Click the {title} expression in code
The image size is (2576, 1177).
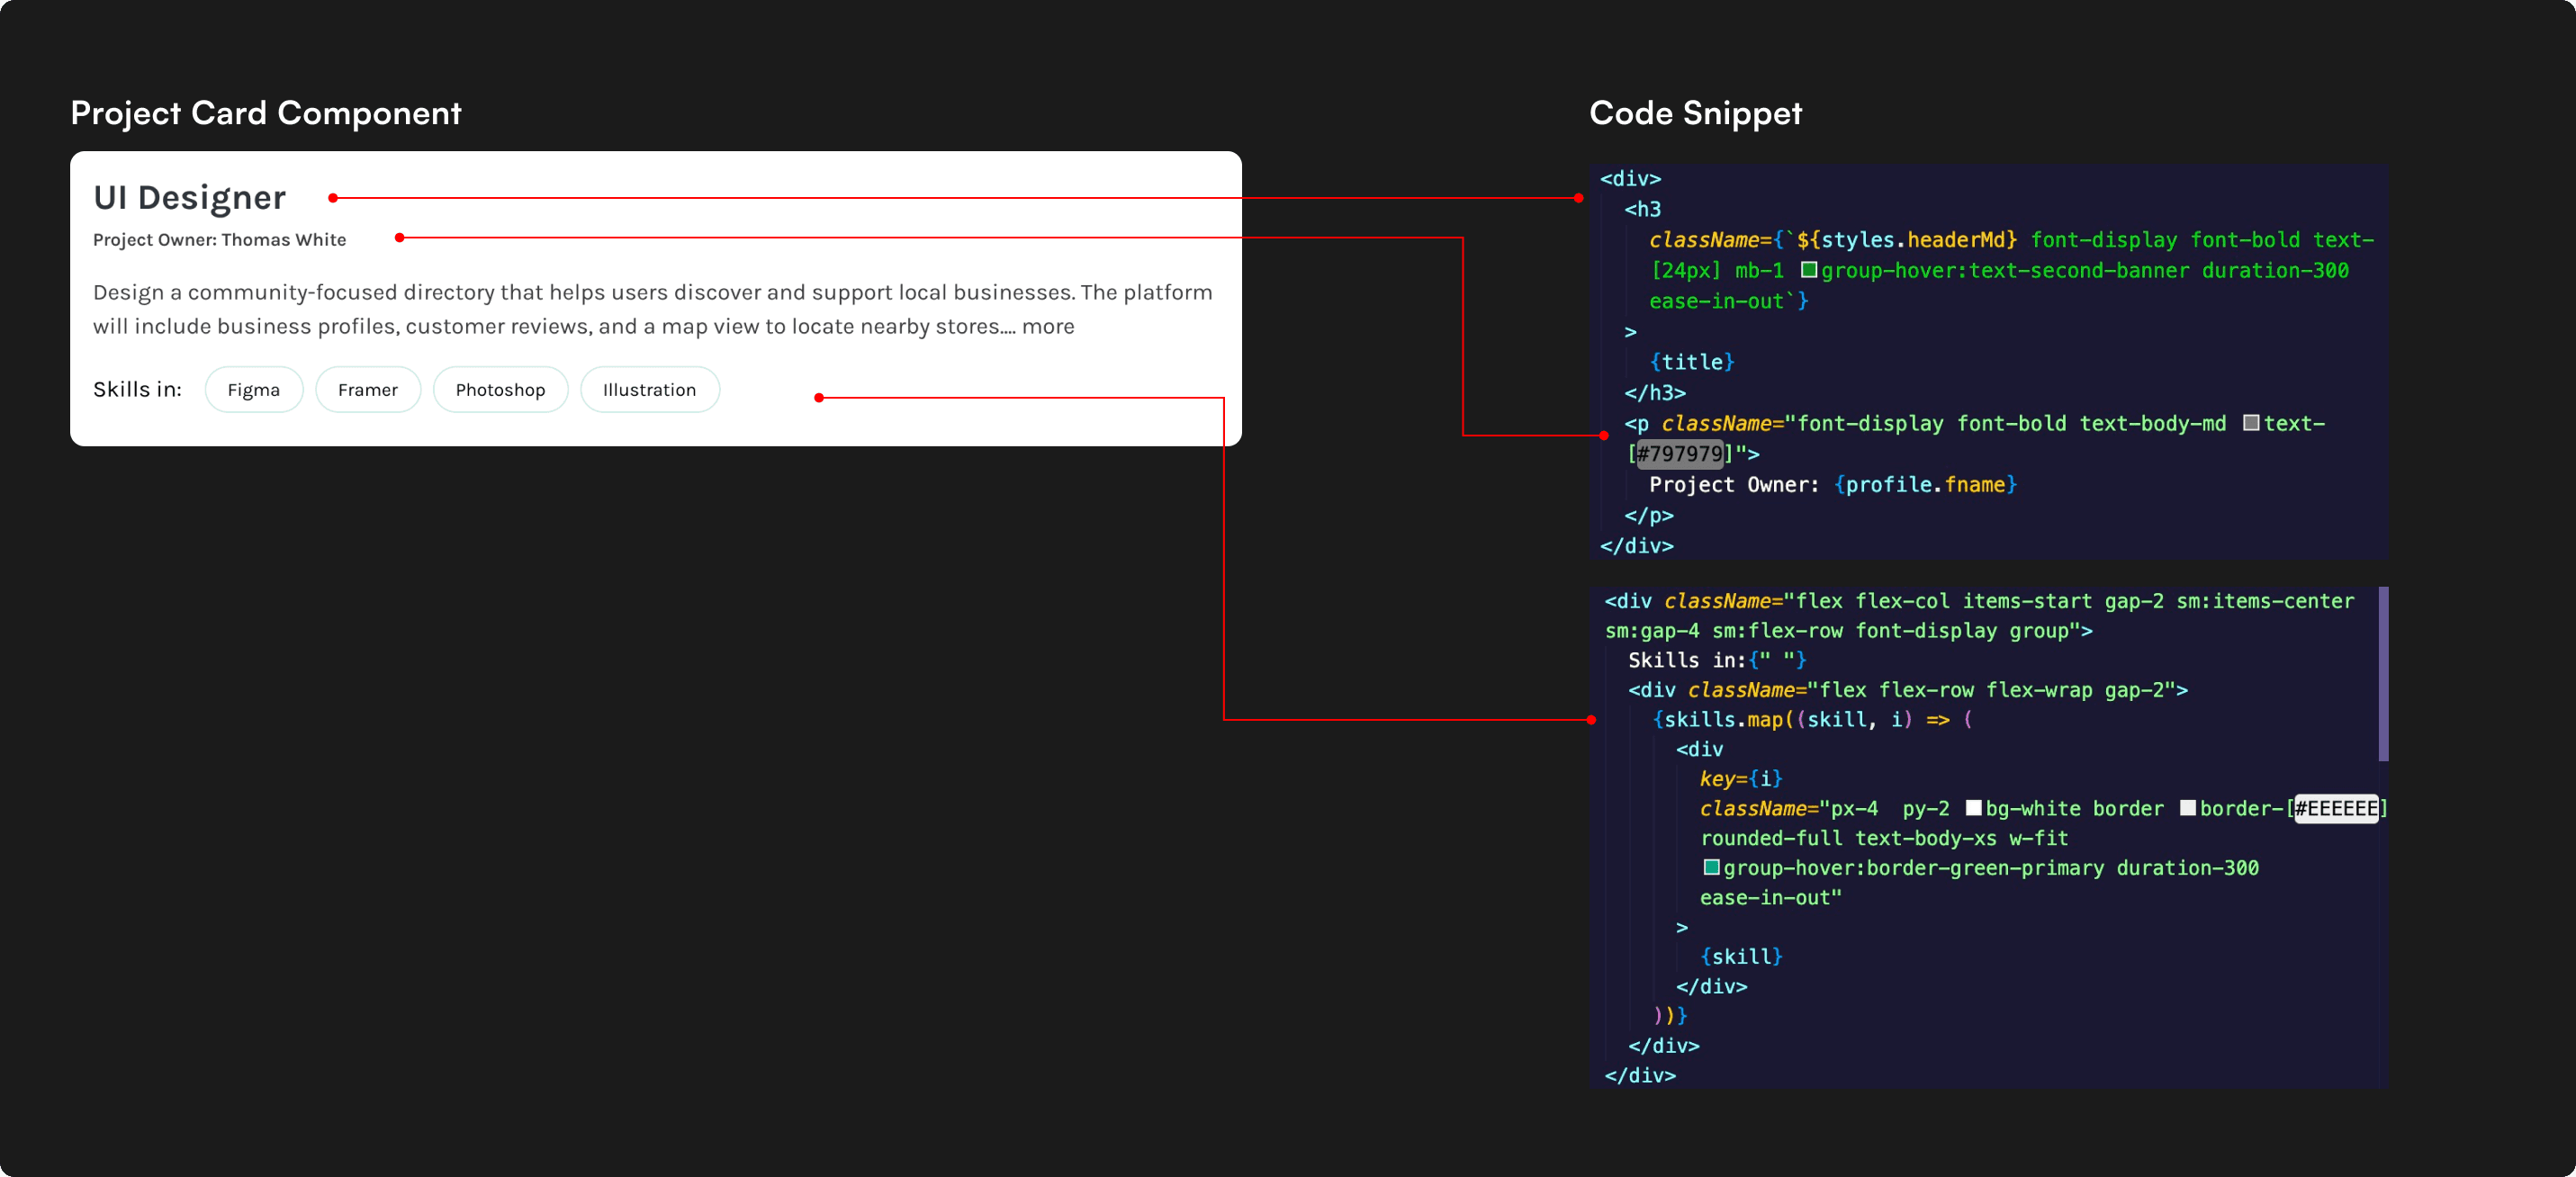point(1692,362)
